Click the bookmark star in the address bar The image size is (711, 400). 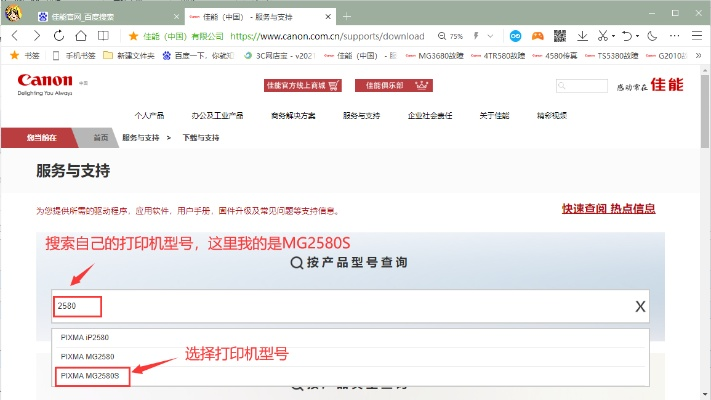(x=133, y=36)
